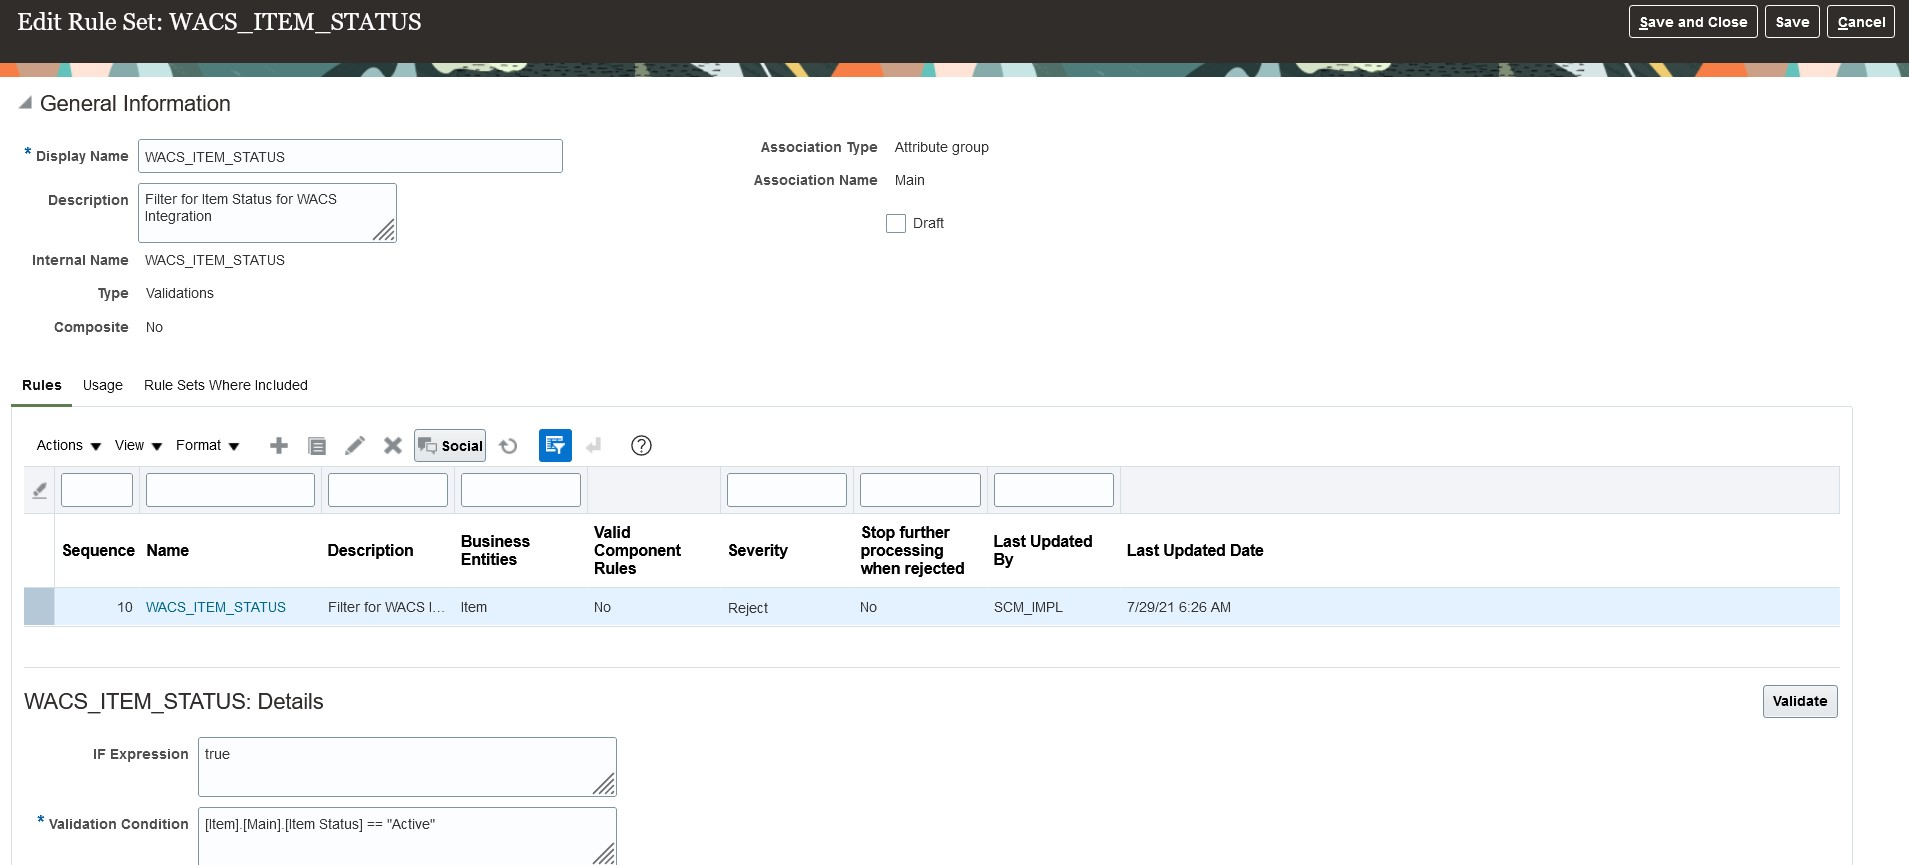Click the Business Entities filter field

(x=521, y=490)
